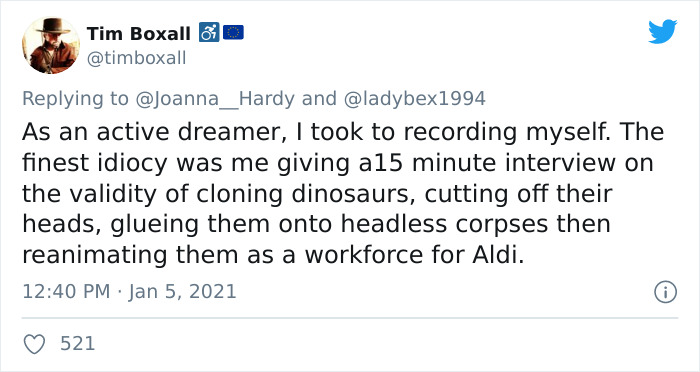Click the Twitter bird logo
The width and height of the screenshot is (700, 372).
(x=662, y=31)
